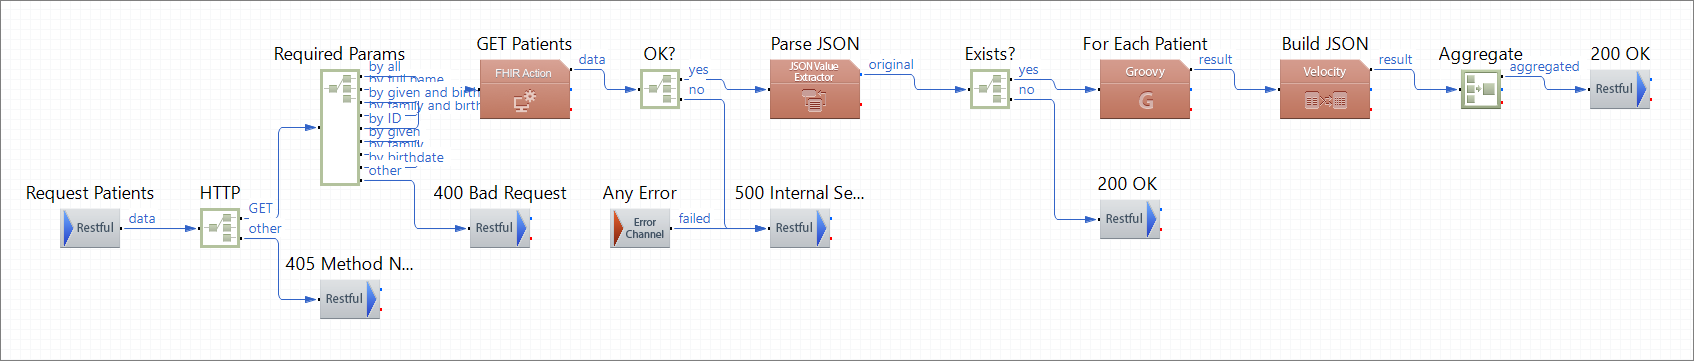Click the 405 Method Not Allowed node
Screen dimensions: 1694x361
[350, 299]
